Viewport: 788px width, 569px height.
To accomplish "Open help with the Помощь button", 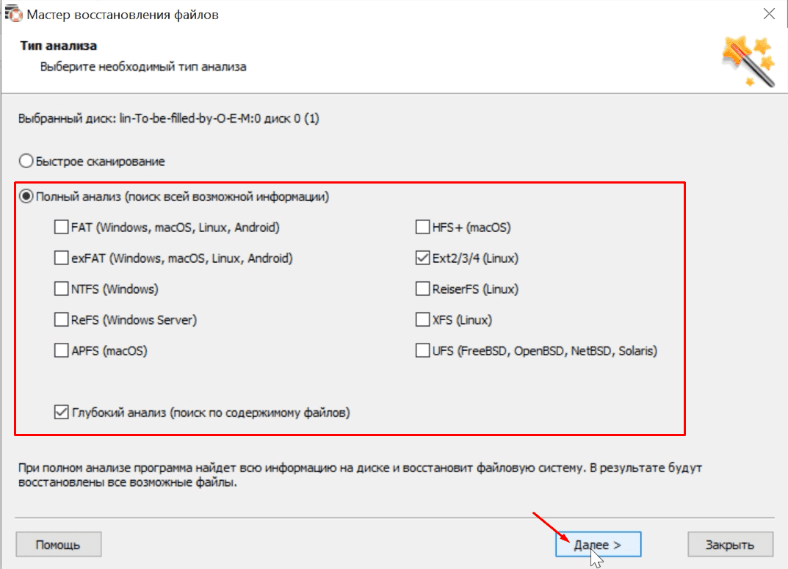I will pyautogui.click(x=59, y=544).
